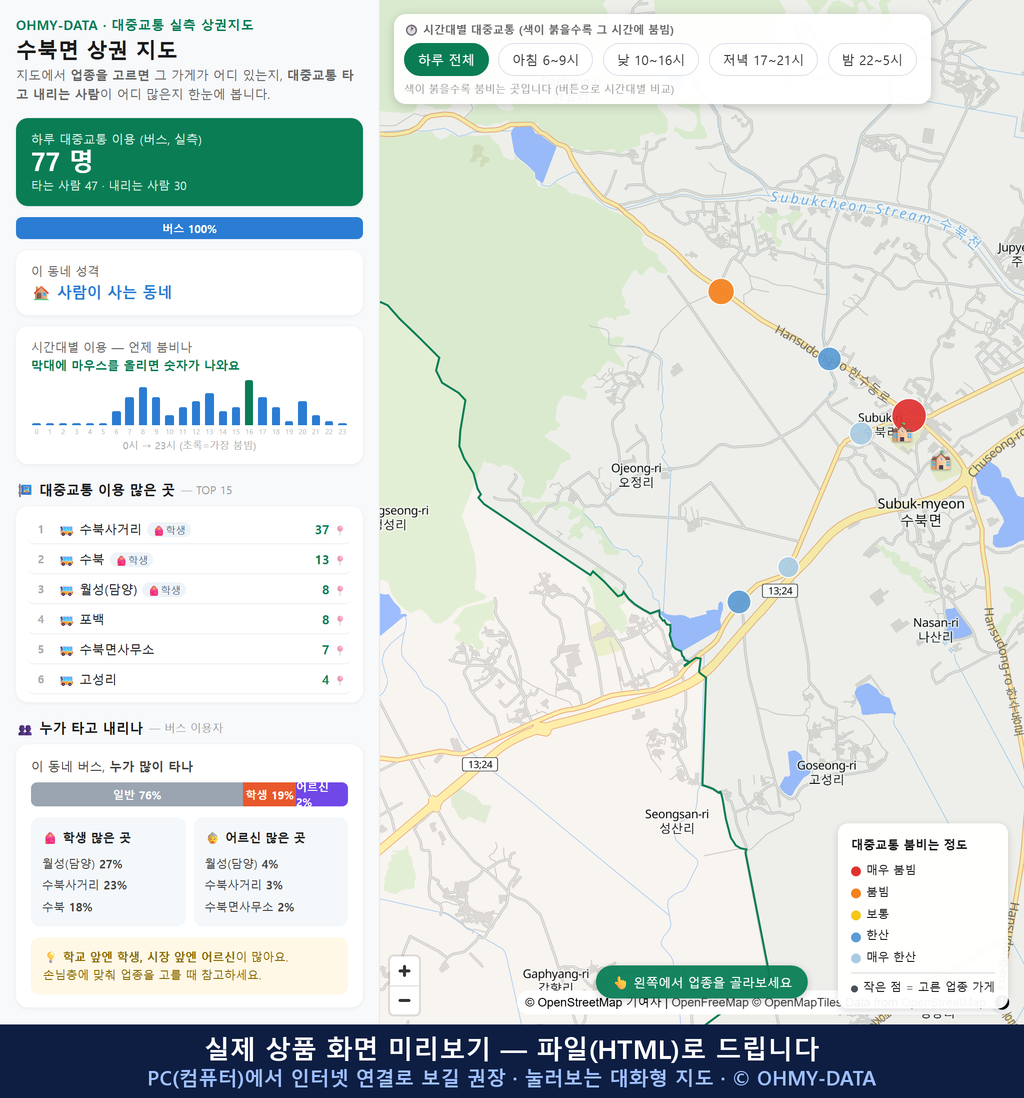Click the 77 명 daily ridership figure
The height and width of the screenshot is (1098, 1024).
[62, 162]
